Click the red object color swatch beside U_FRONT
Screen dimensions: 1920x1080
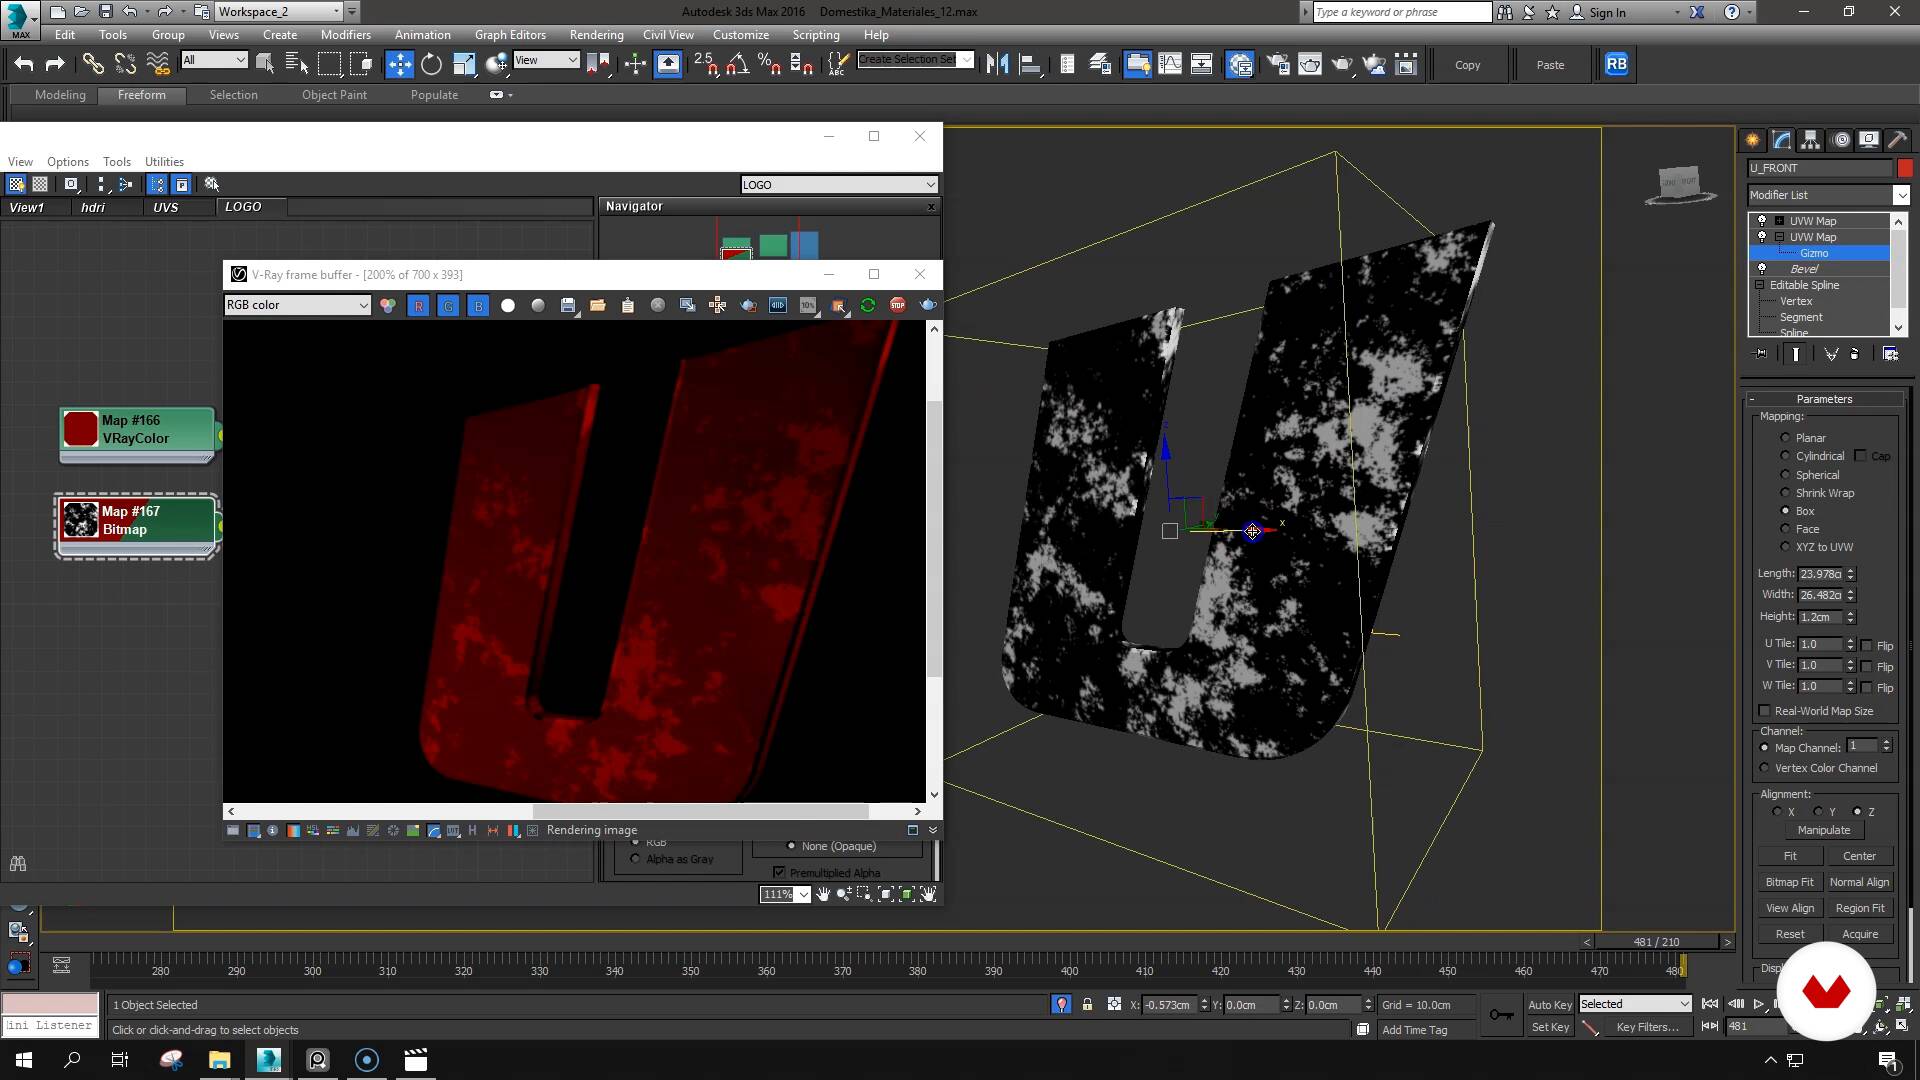(1904, 168)
